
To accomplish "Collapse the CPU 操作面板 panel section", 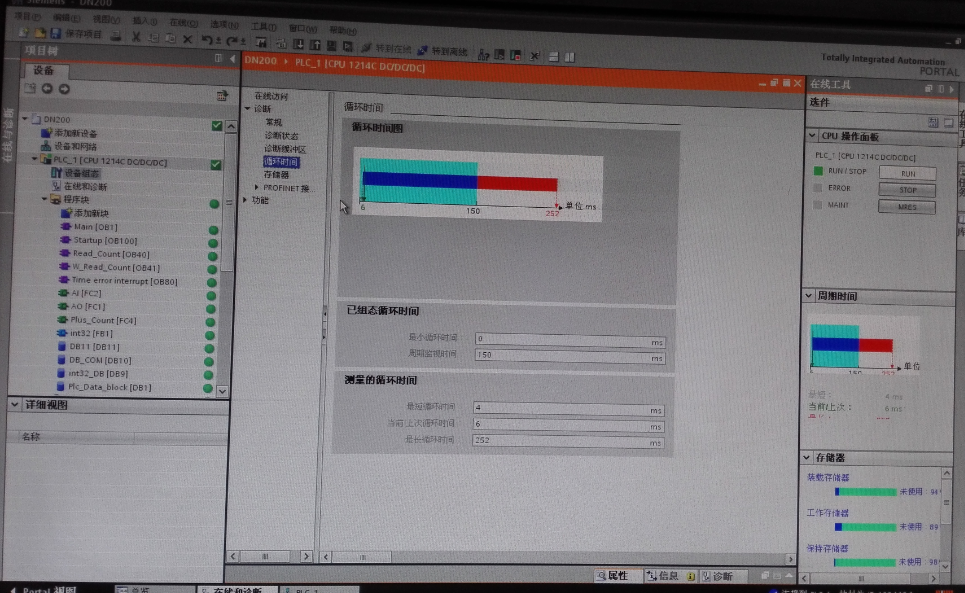I will click(x=811, y=136).
